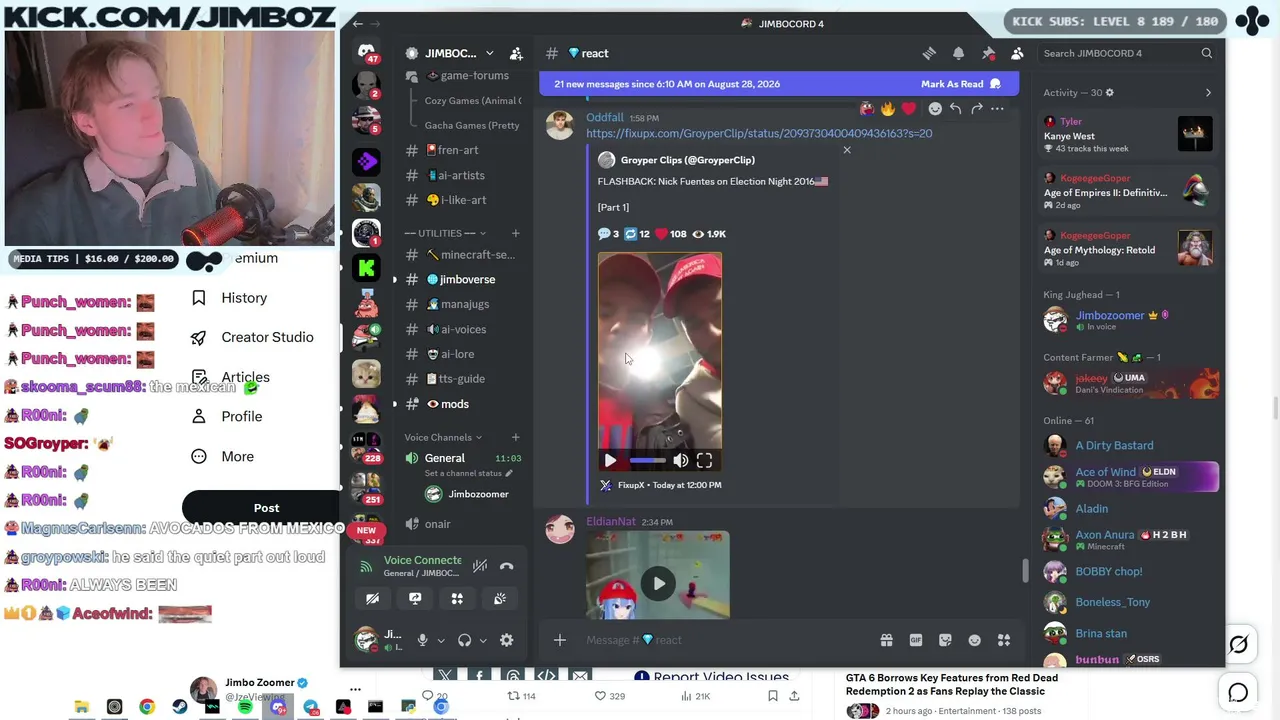The height and width of the screenshot is (720, 1280).
Task: Reply to Oddfall's message
Action: [x=955, y=108]
